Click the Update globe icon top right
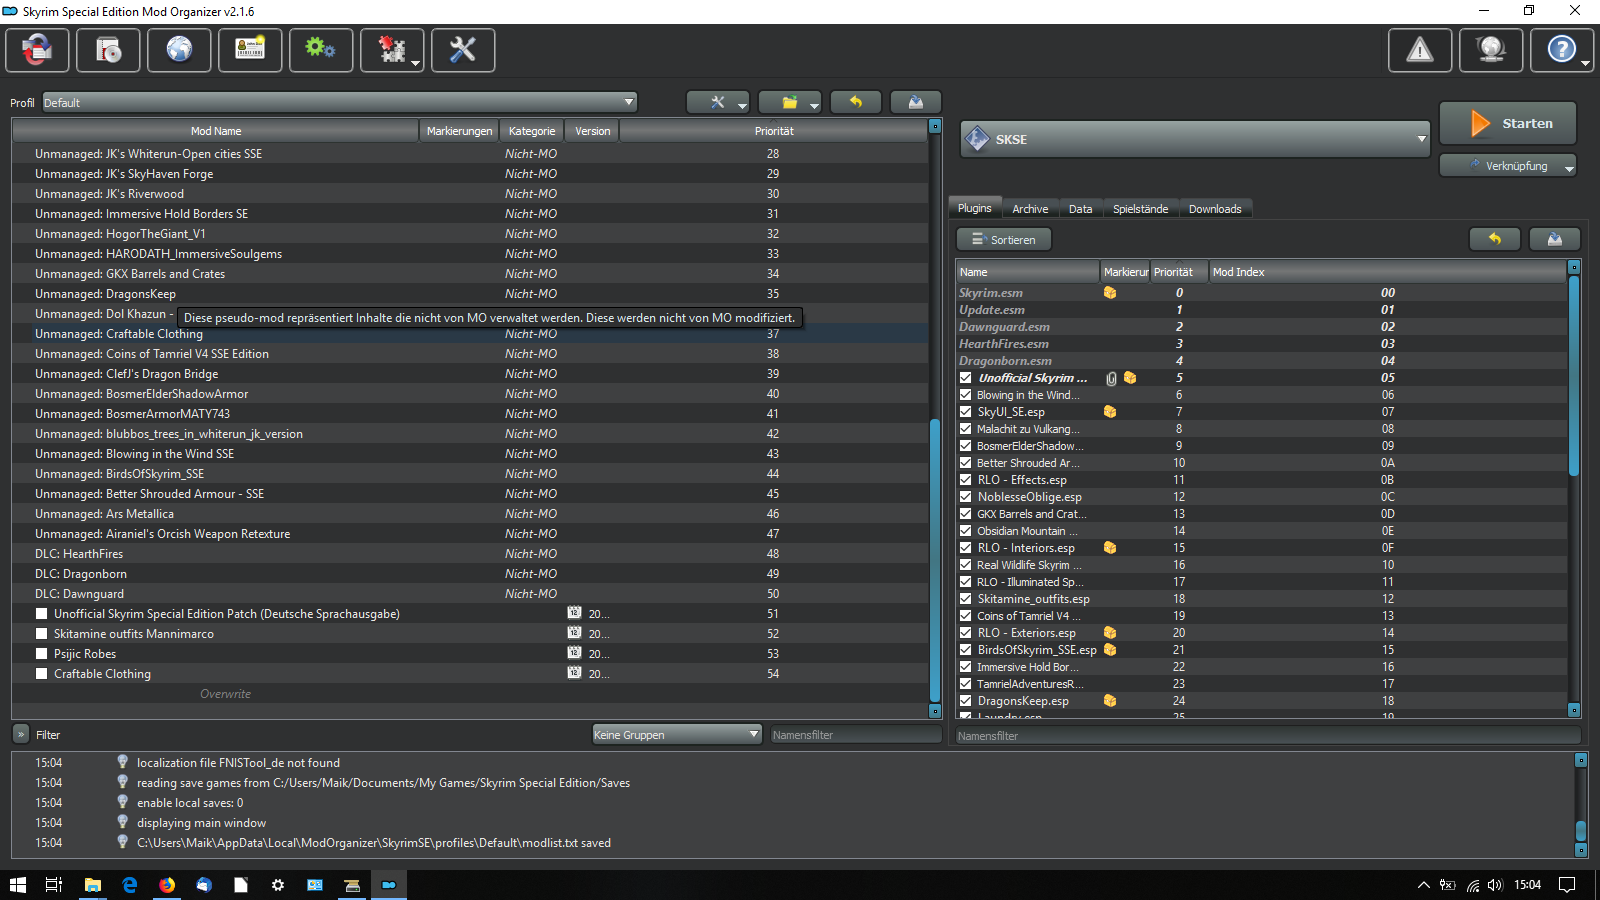 [x=1491, y=50]
